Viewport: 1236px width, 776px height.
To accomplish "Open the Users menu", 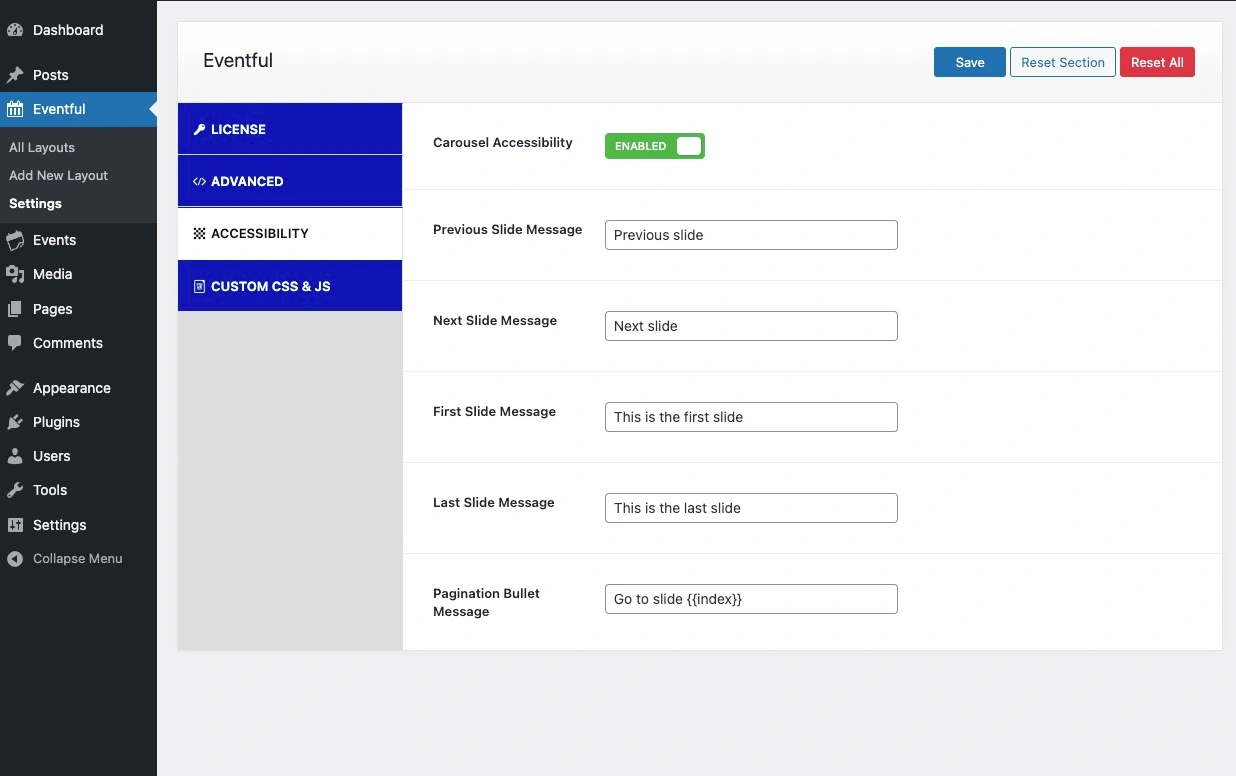I will click(78, 456).
